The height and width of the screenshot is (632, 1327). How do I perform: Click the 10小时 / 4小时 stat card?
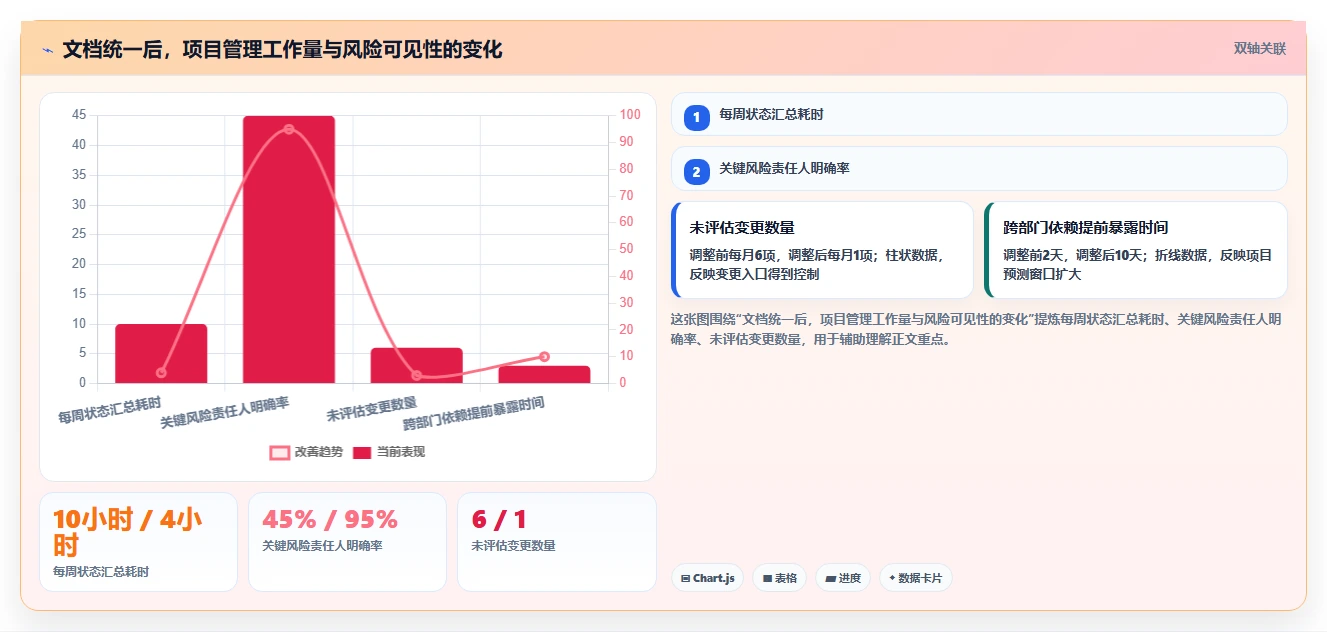tap(138, 542)
